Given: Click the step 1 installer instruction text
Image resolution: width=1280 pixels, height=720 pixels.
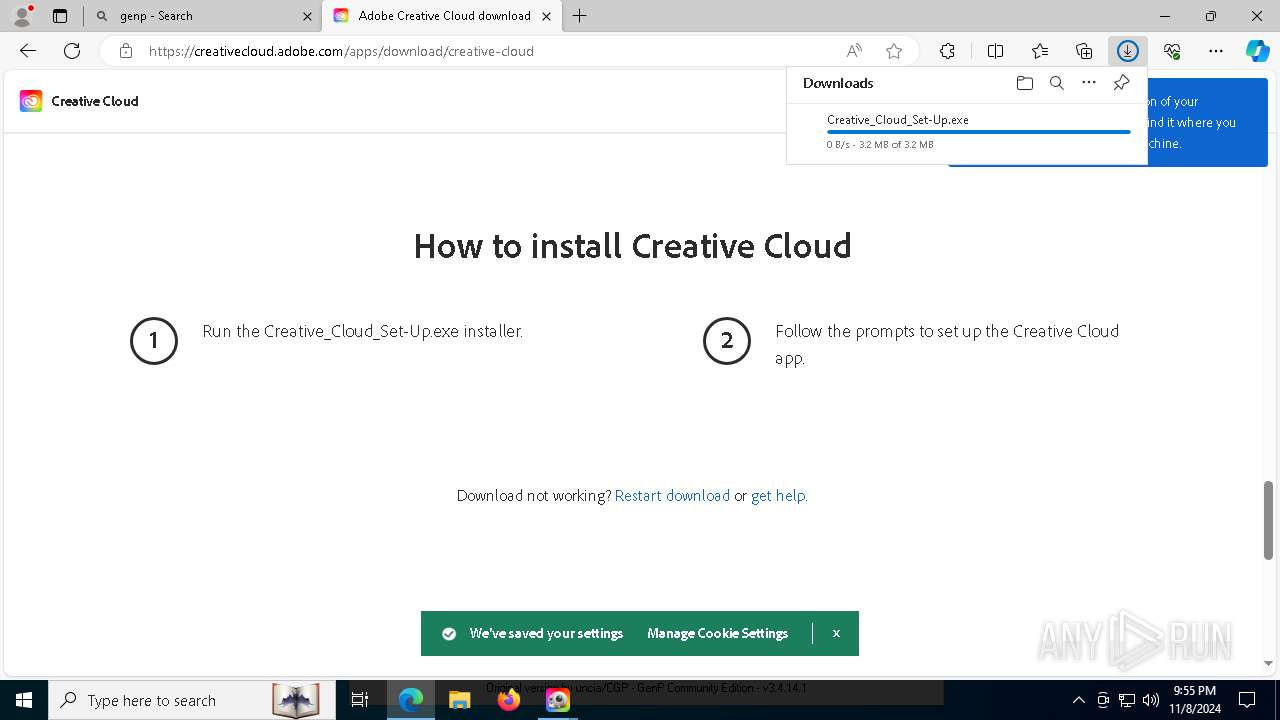Looking at the screenshot, I should point(363,331).
